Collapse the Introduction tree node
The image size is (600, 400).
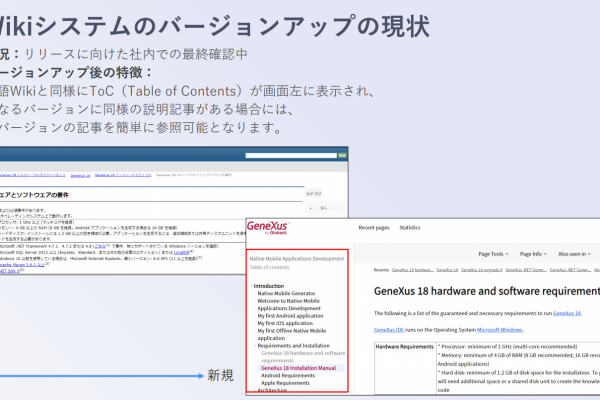coord(251,286)
